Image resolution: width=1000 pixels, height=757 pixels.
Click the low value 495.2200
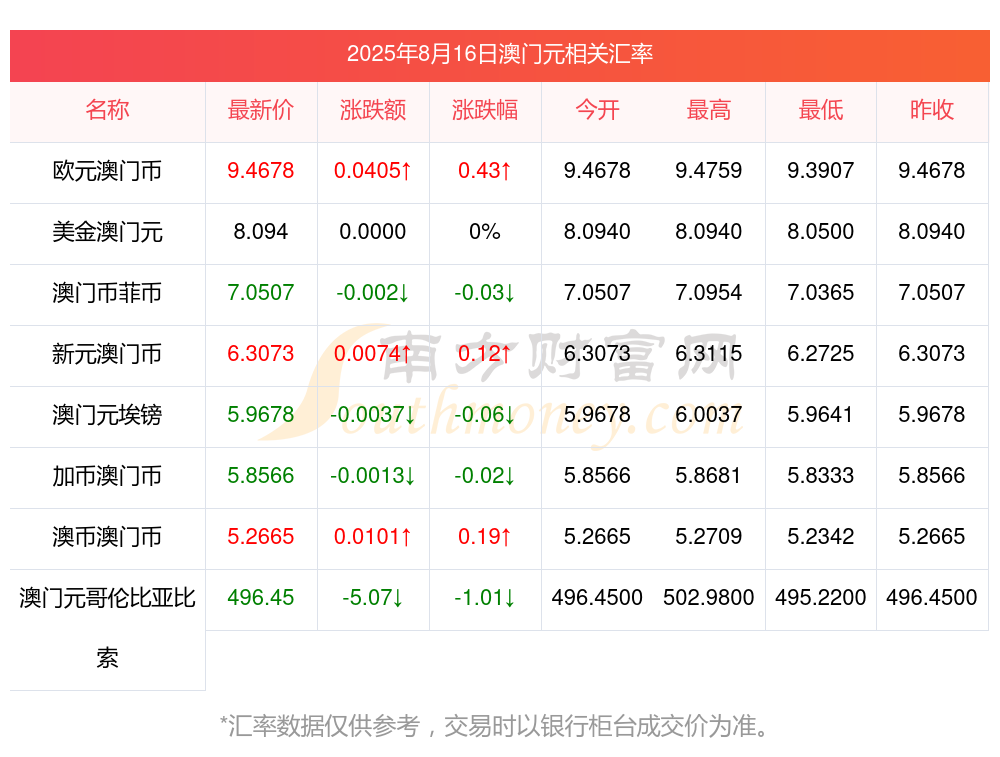coord(821,598)
